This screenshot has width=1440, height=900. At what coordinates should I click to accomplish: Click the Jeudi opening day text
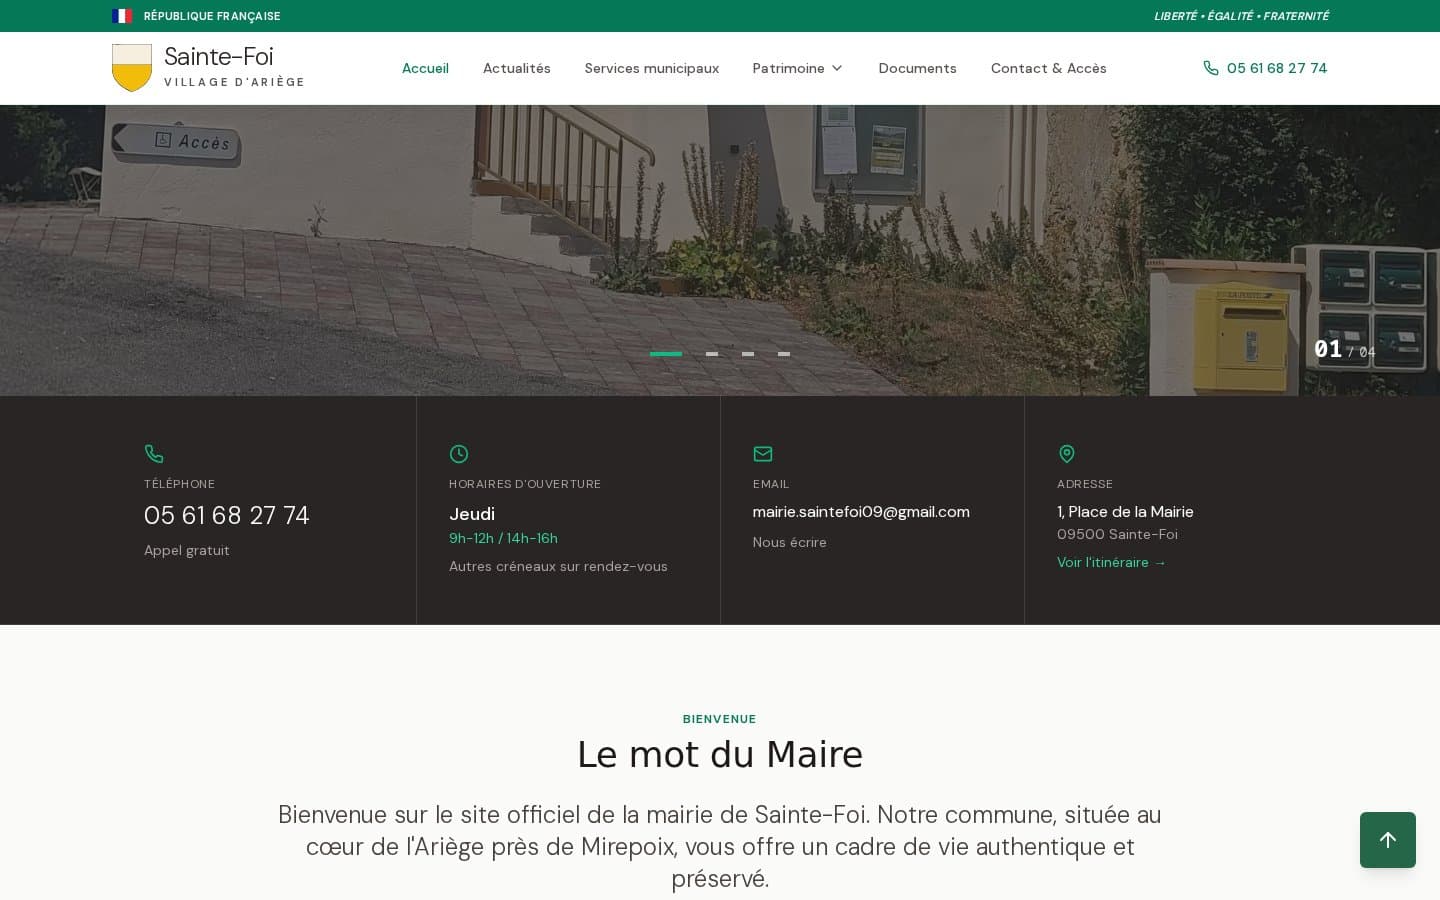point(472,514)
